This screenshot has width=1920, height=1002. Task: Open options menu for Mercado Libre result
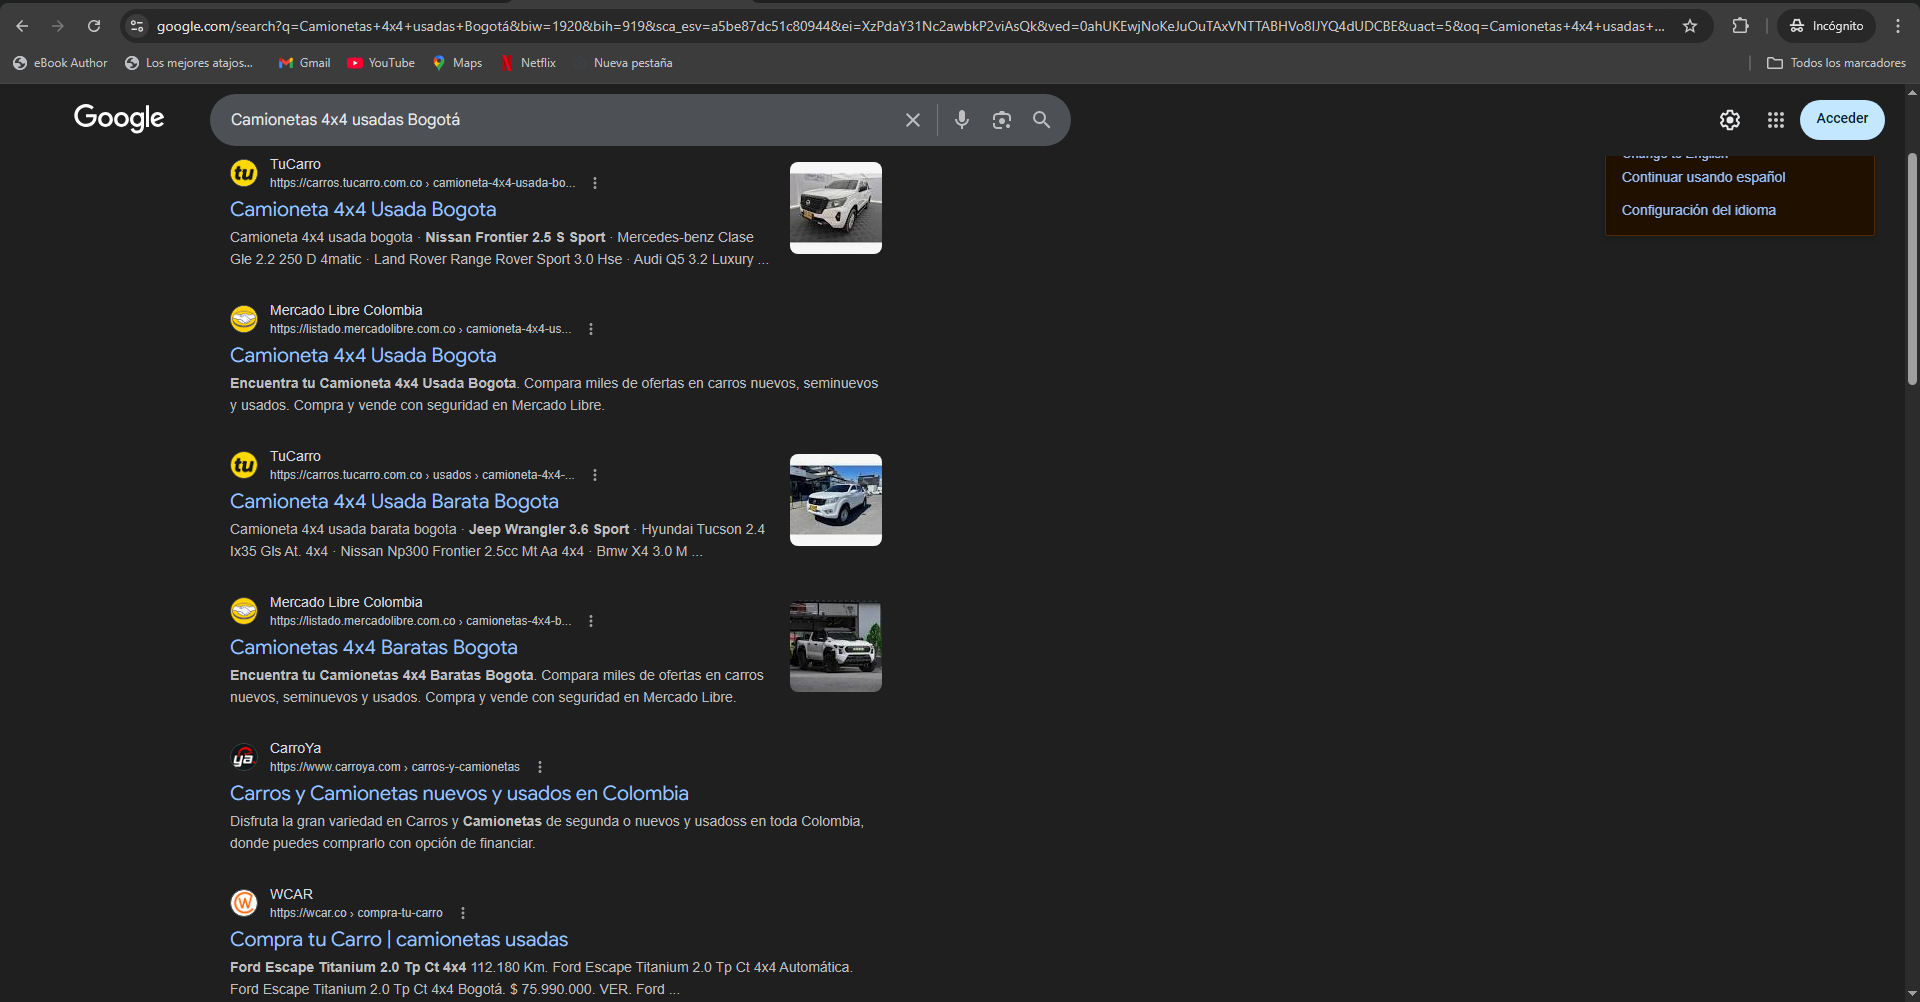pyautogui.click(x=590, y=327)
